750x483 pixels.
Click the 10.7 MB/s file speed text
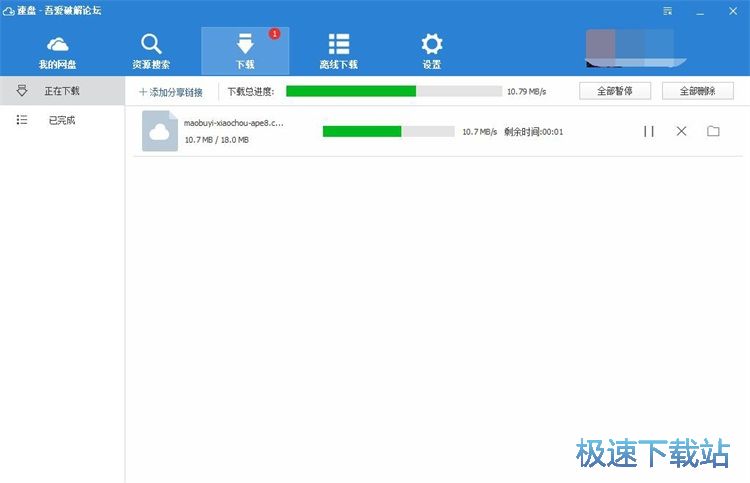click(479, 132)
